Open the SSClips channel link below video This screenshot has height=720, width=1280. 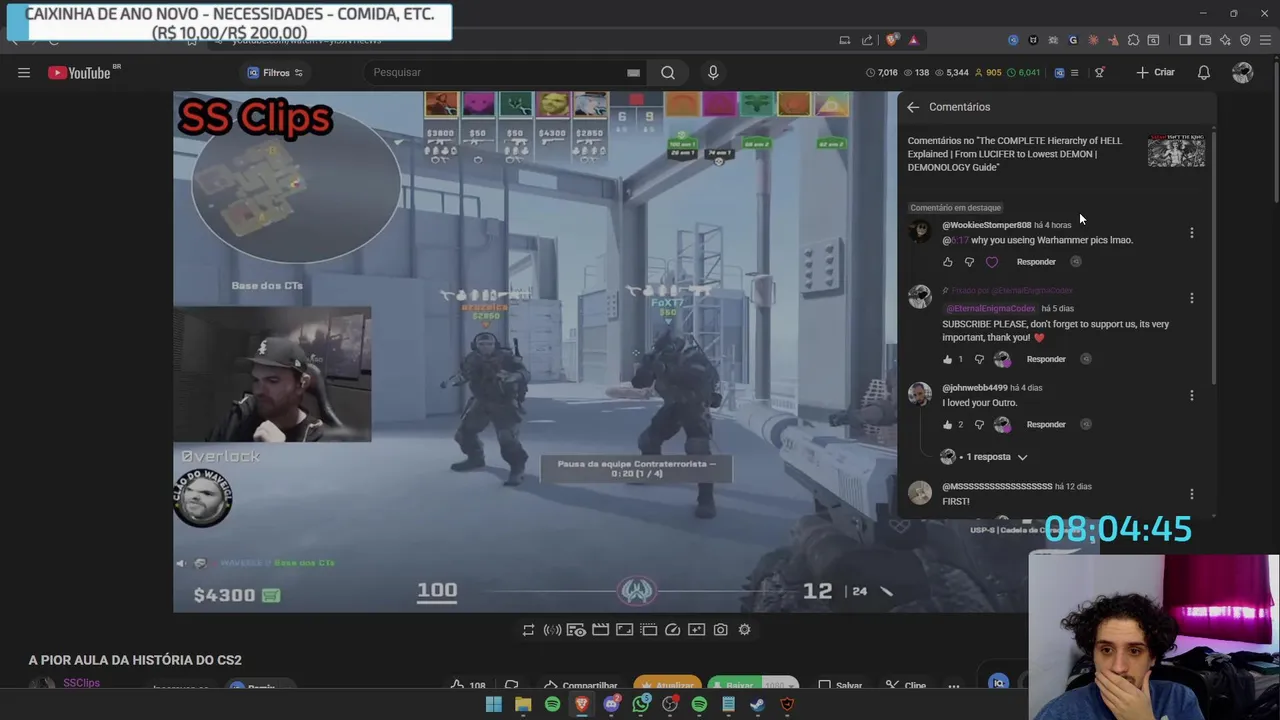tap(81, 683)
